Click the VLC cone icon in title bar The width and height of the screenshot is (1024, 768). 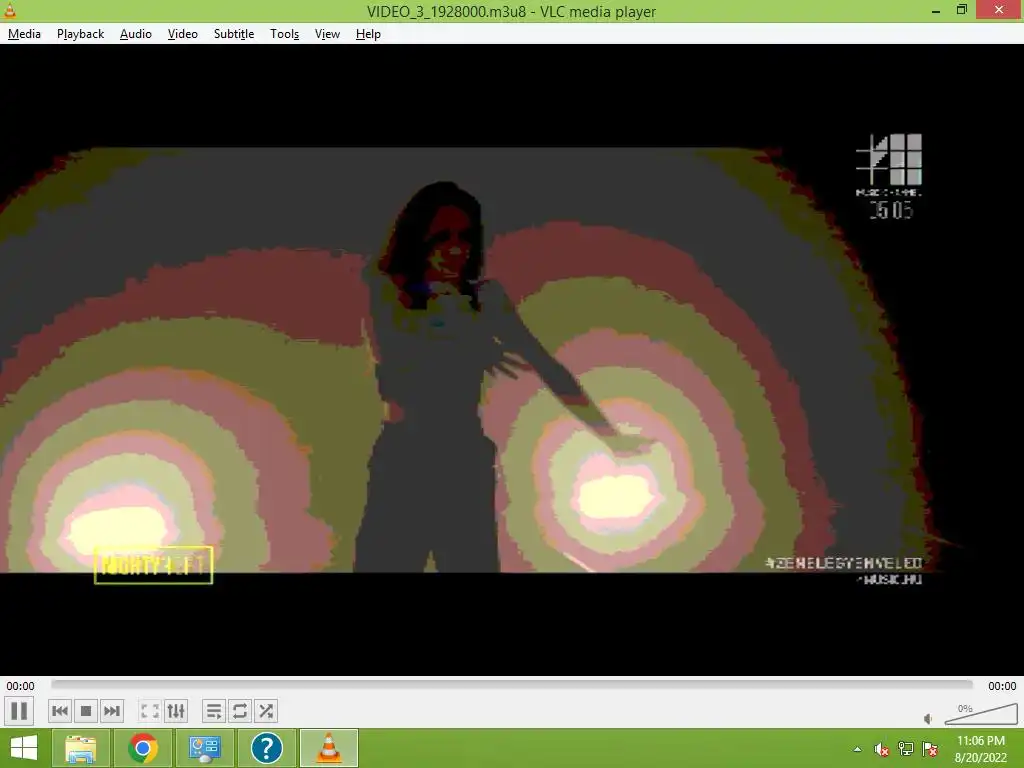pyautogui.click(x=10, y=10)
